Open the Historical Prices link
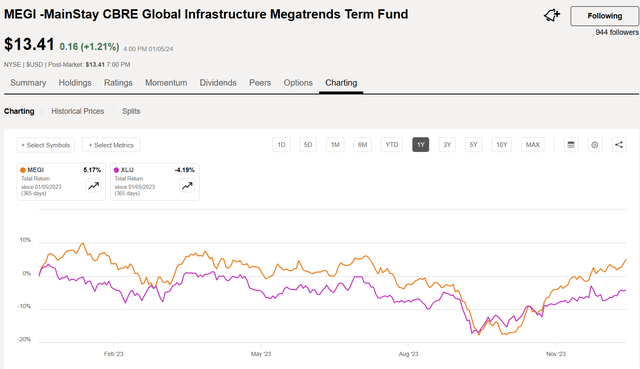640x369 pixels. (x=78, y=111)
